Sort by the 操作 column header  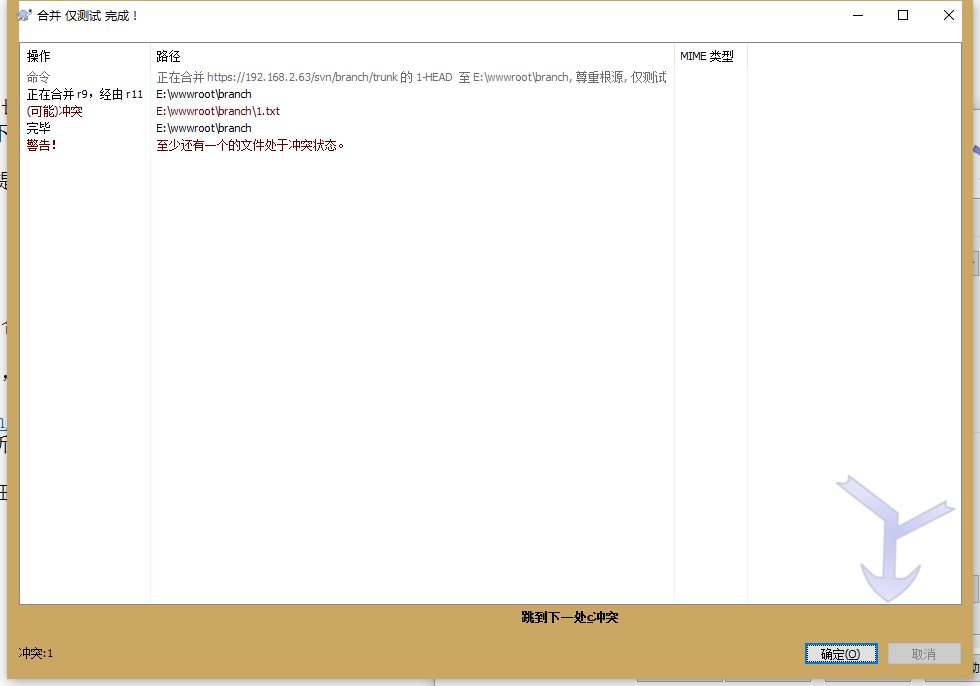click(x=85, y=56)
